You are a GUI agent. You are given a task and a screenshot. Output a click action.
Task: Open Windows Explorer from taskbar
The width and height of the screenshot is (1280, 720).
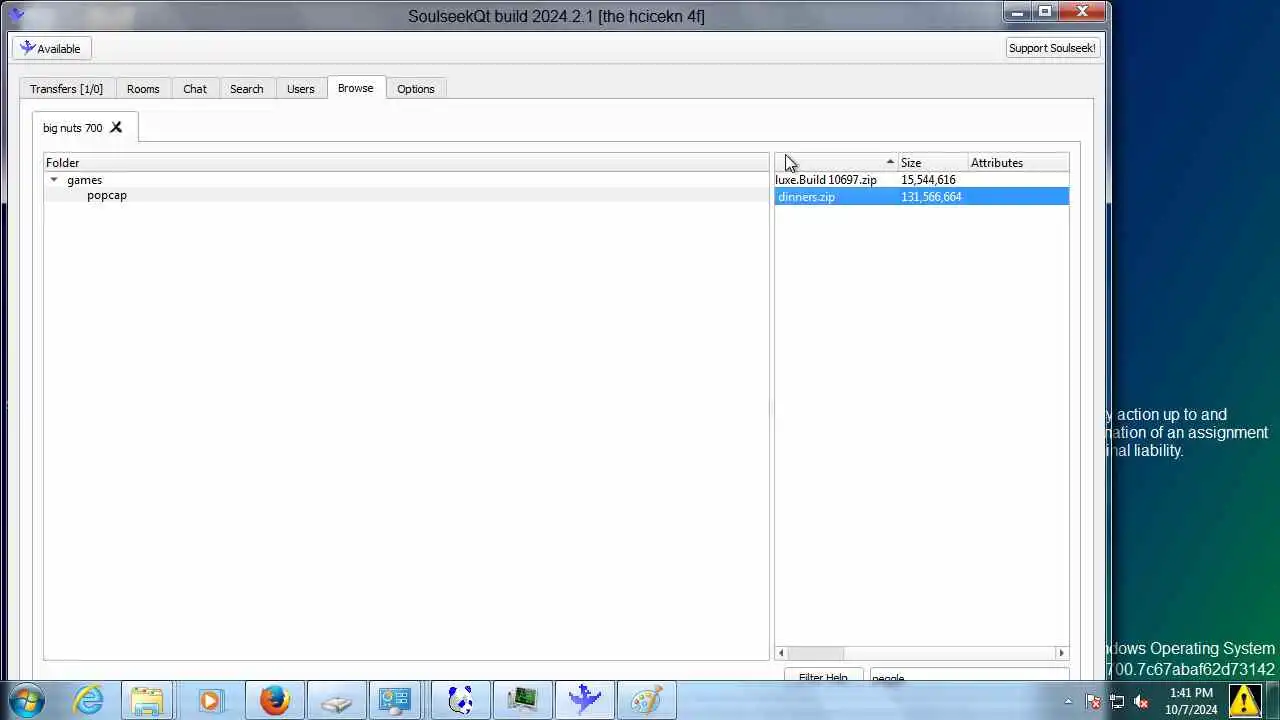(x=148, y=700)
